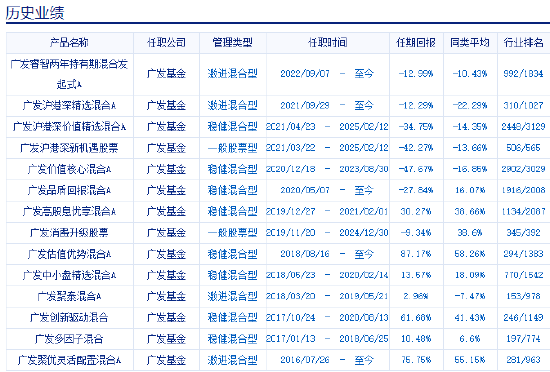Click 激进混合型 in the 广发聚泰混合A row
550x372 pixels.
click(233, 296)
